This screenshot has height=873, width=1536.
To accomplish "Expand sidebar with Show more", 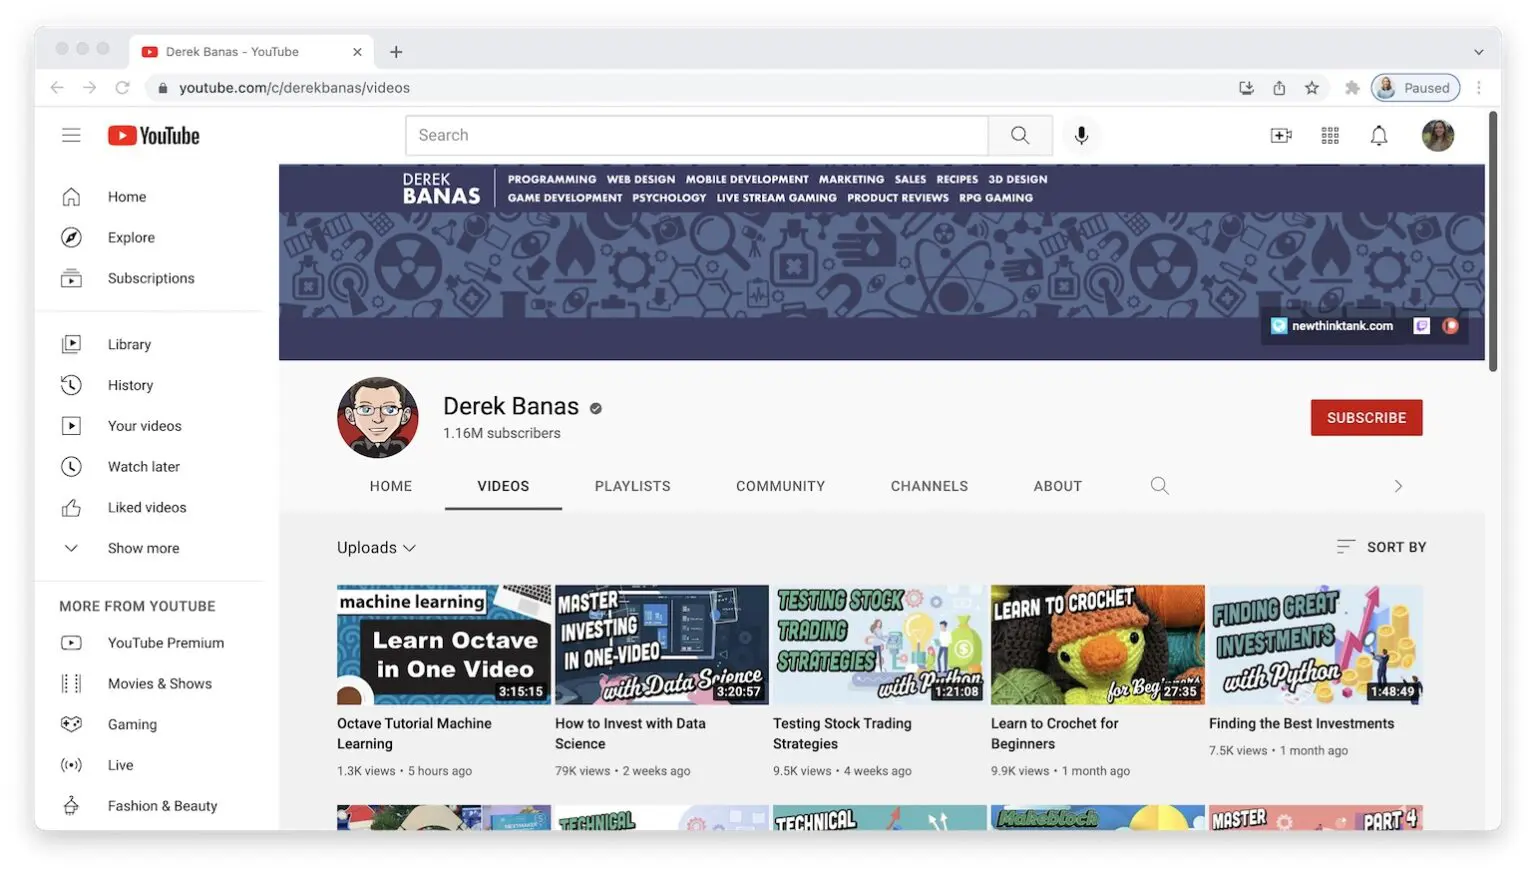I will [x=143, y=548].
